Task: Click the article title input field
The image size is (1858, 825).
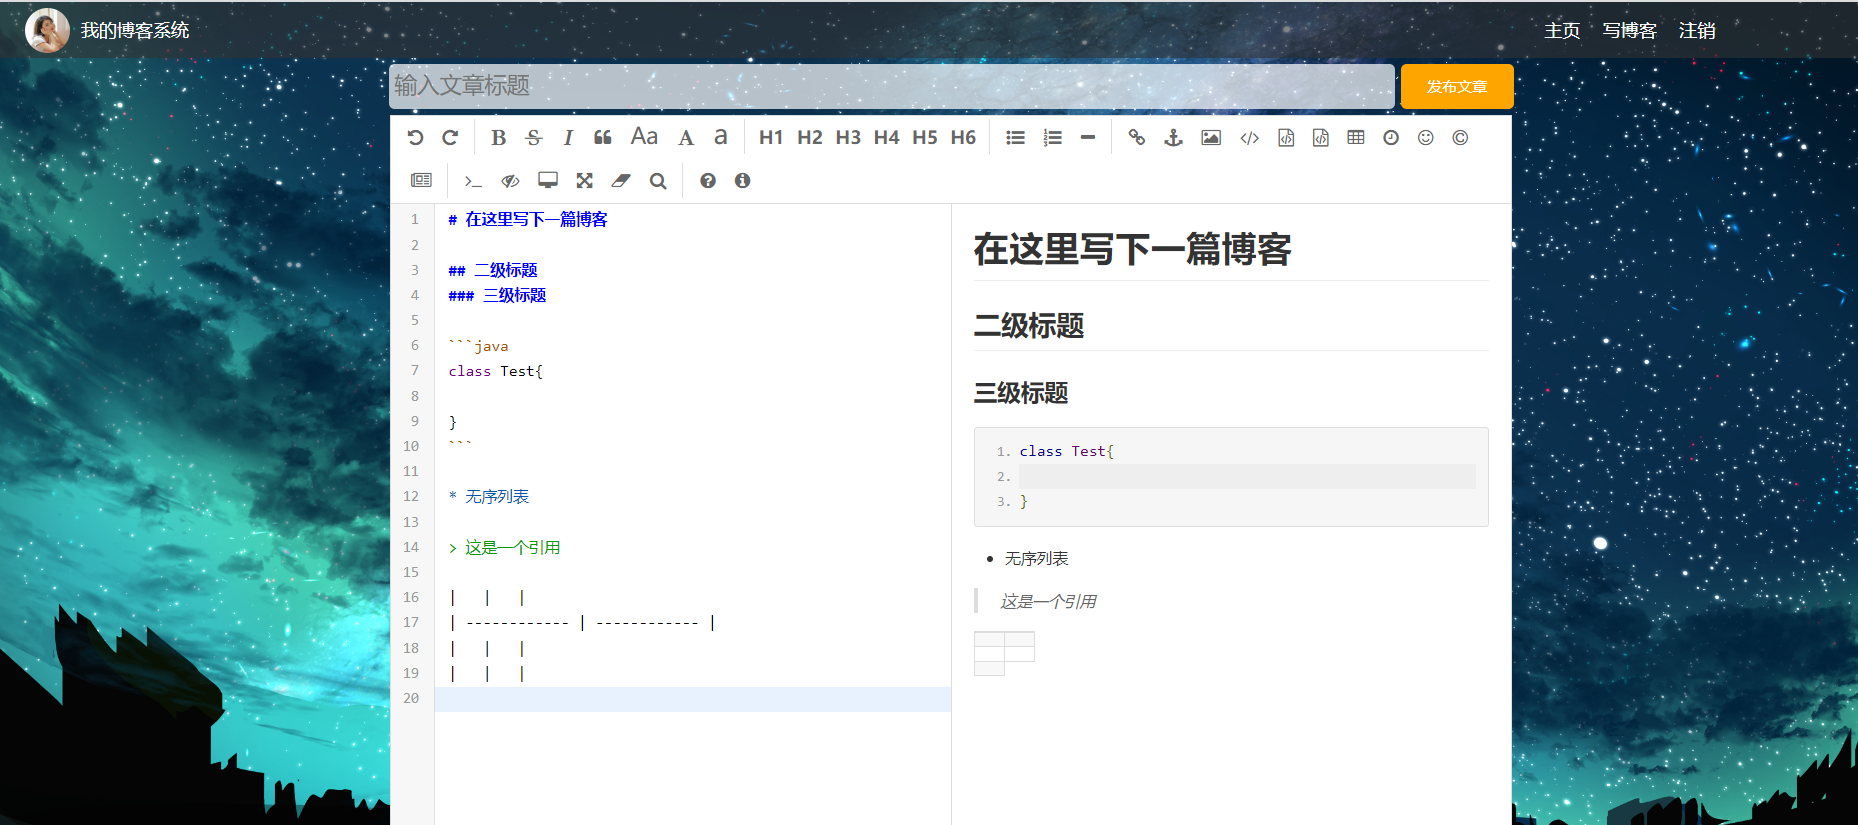Action: pyautogui.click(x=892, y=86)
